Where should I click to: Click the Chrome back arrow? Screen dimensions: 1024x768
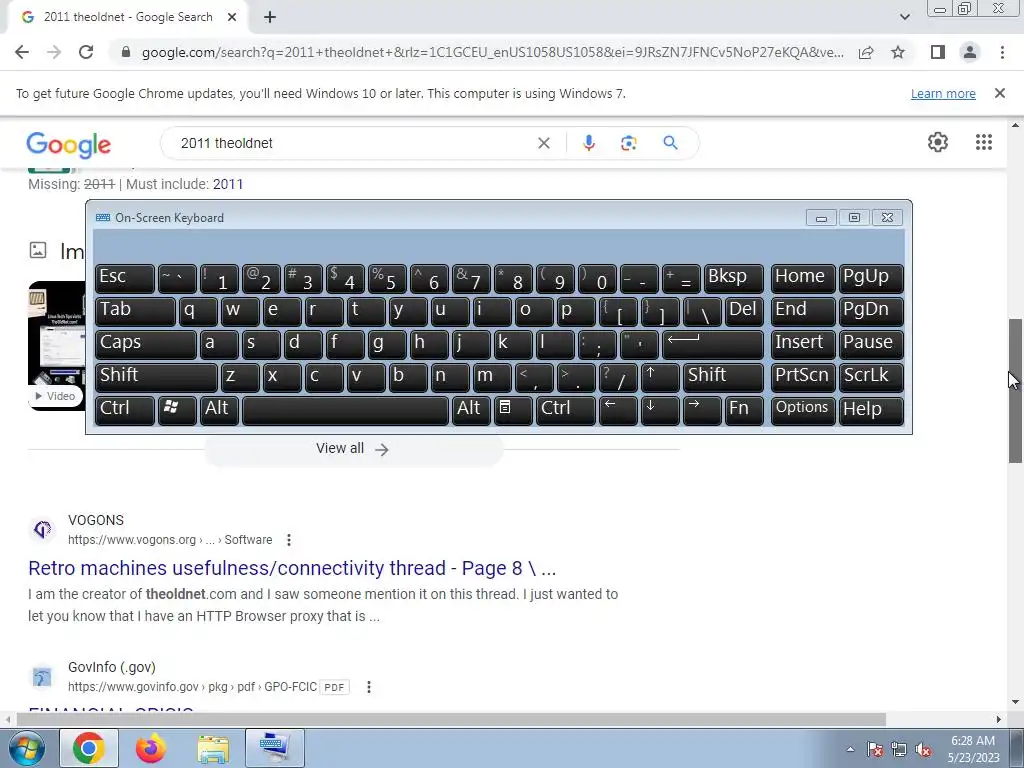click(22, 52)
